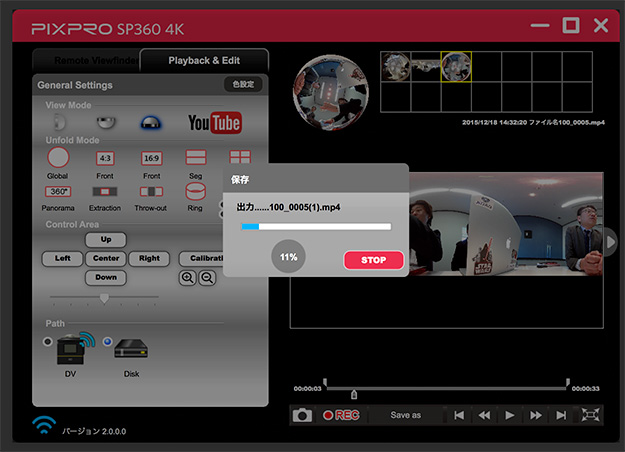Click the Control Area slider handle
Image resolution: width=625 pixels, height=452 pixels.
[x=105, y=298]
